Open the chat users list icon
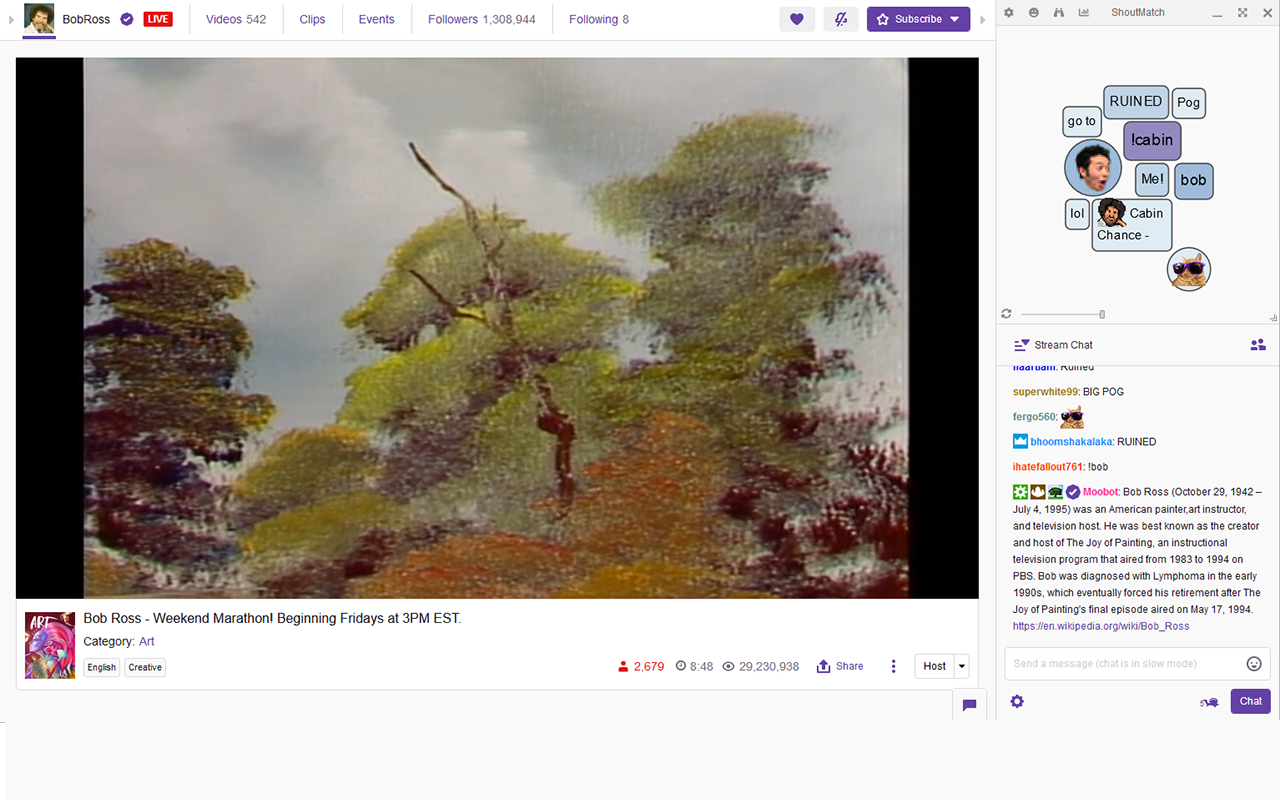The height and width of the screenshot is (800, 1280). tap(1258, 345)
